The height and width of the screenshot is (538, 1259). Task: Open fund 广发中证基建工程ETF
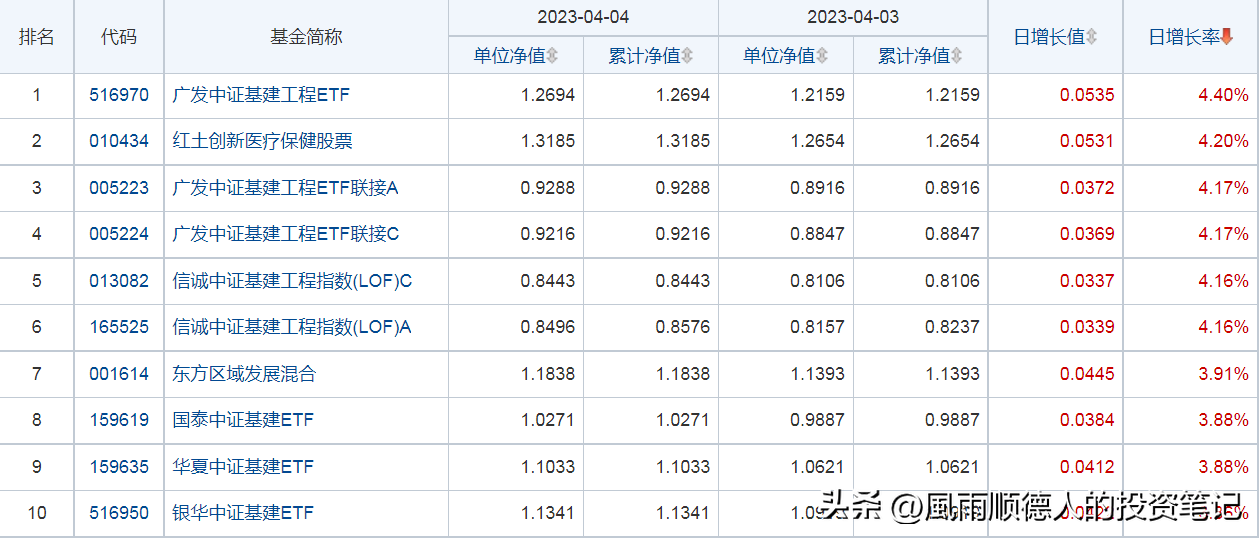coord(261,96)
